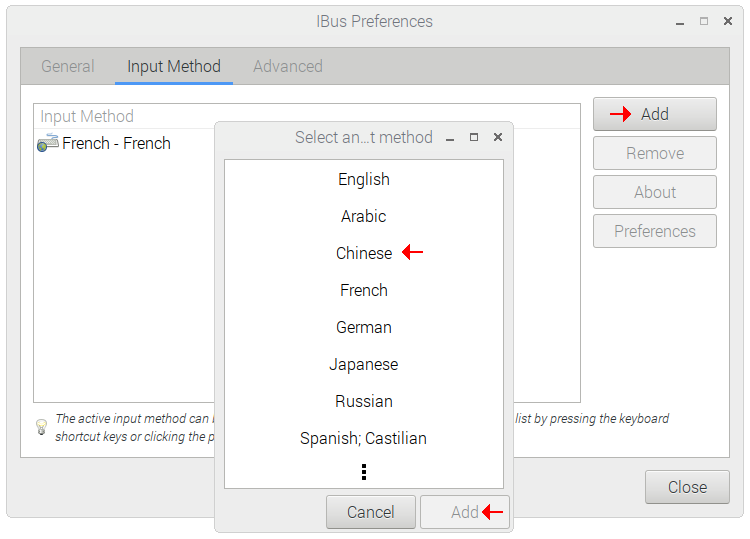Image resolution: width=750 pixels, height=539 pixels.
Task: Close the IBus Preferences window via X
Action: (x=728, y=21)
